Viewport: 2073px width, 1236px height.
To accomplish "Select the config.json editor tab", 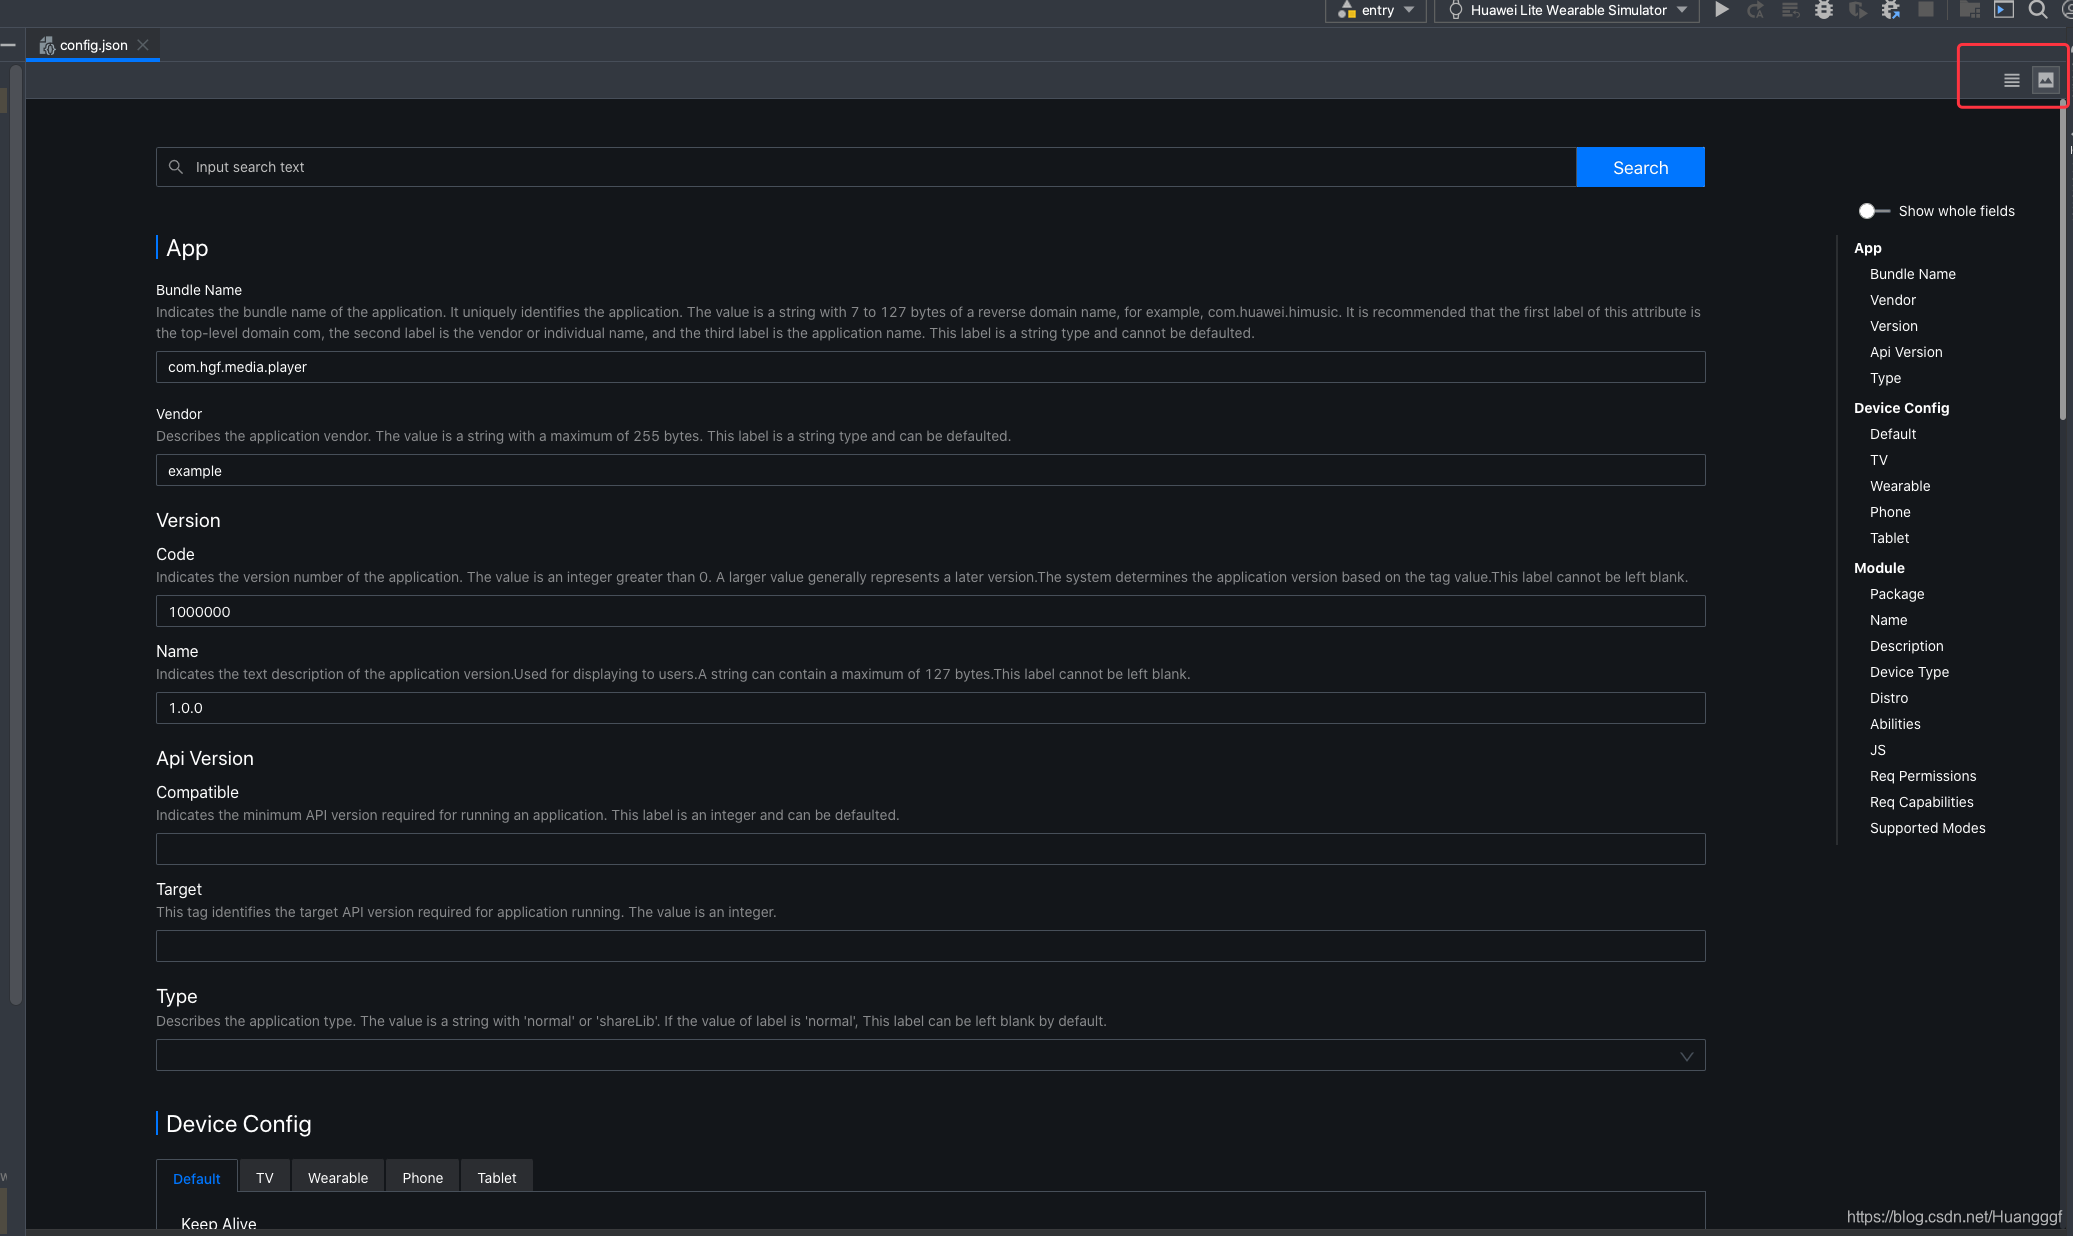I will click(93, 45).
